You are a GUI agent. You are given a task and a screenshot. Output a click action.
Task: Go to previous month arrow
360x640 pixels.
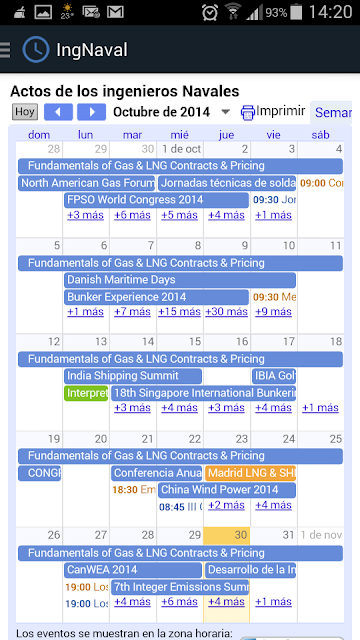[58, 112]
